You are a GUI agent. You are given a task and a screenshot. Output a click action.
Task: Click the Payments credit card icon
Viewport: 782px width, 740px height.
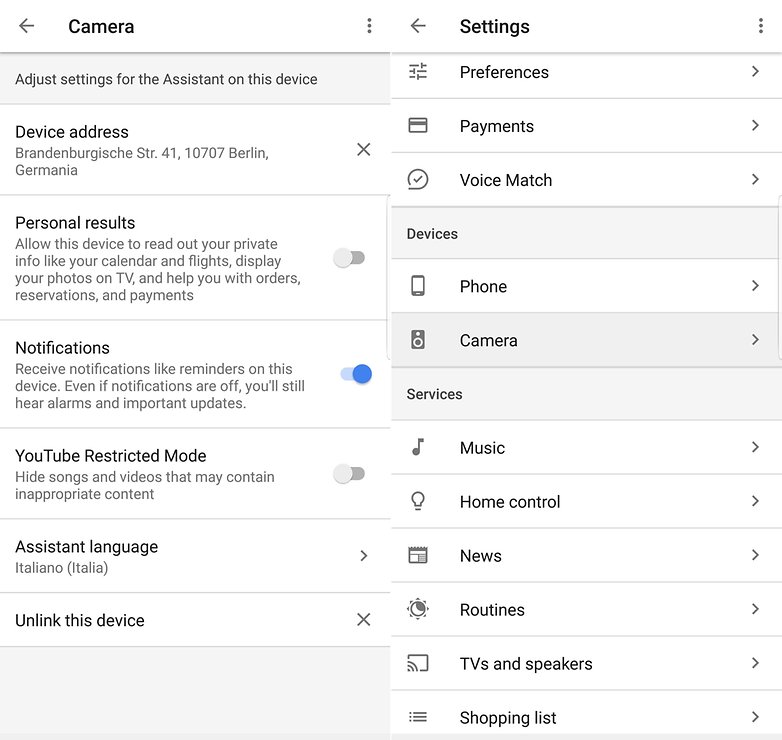[x=418, y=125]
